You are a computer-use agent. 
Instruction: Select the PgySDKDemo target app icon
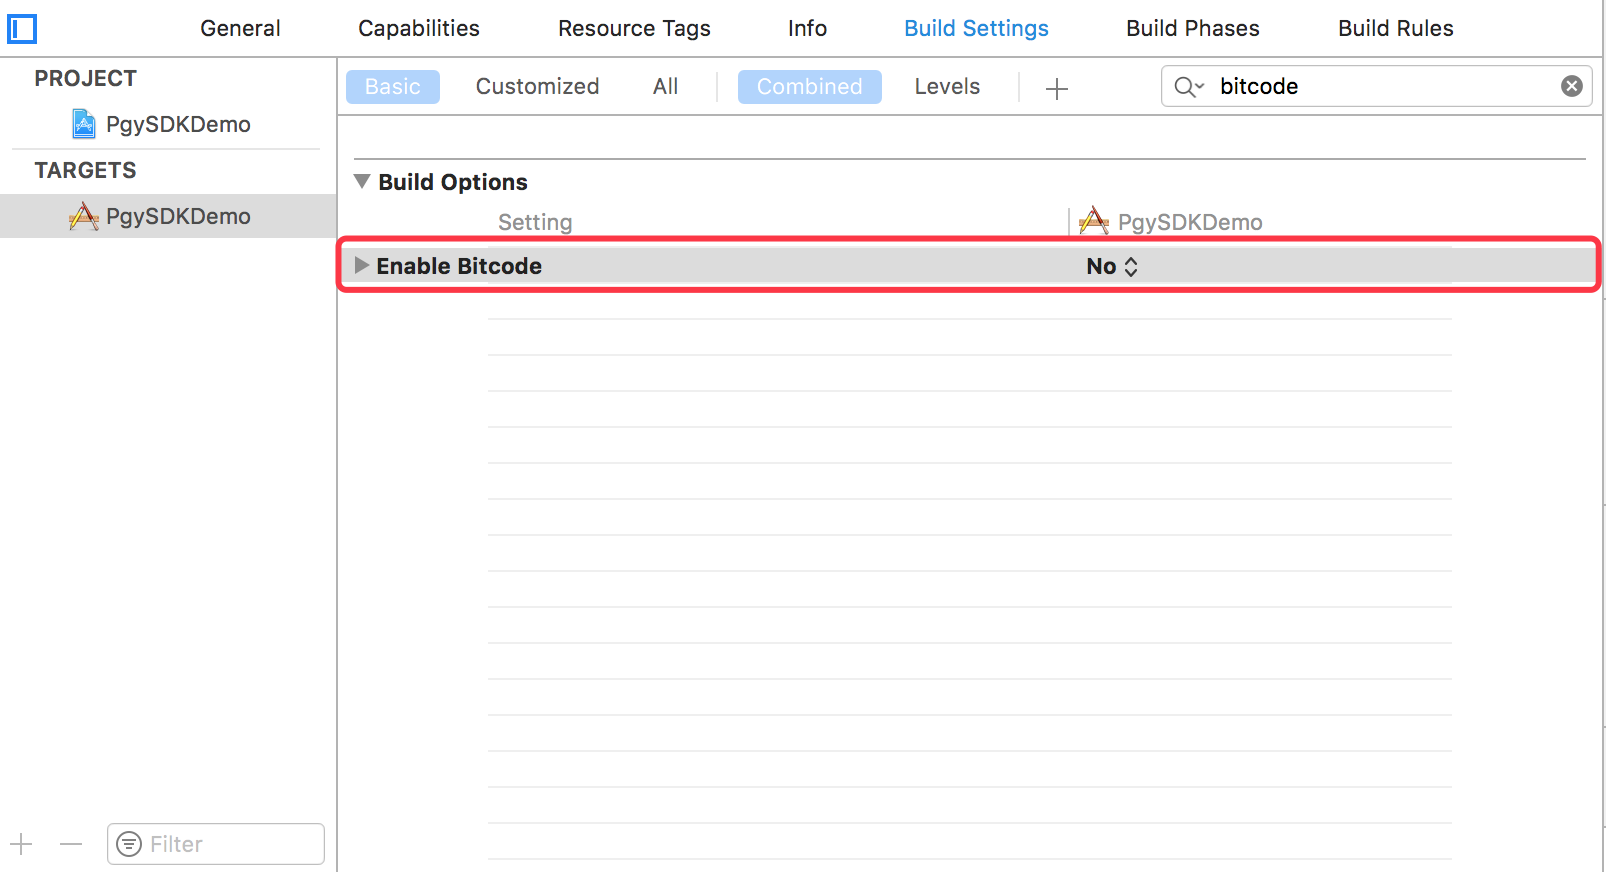(x=84, y=216)
